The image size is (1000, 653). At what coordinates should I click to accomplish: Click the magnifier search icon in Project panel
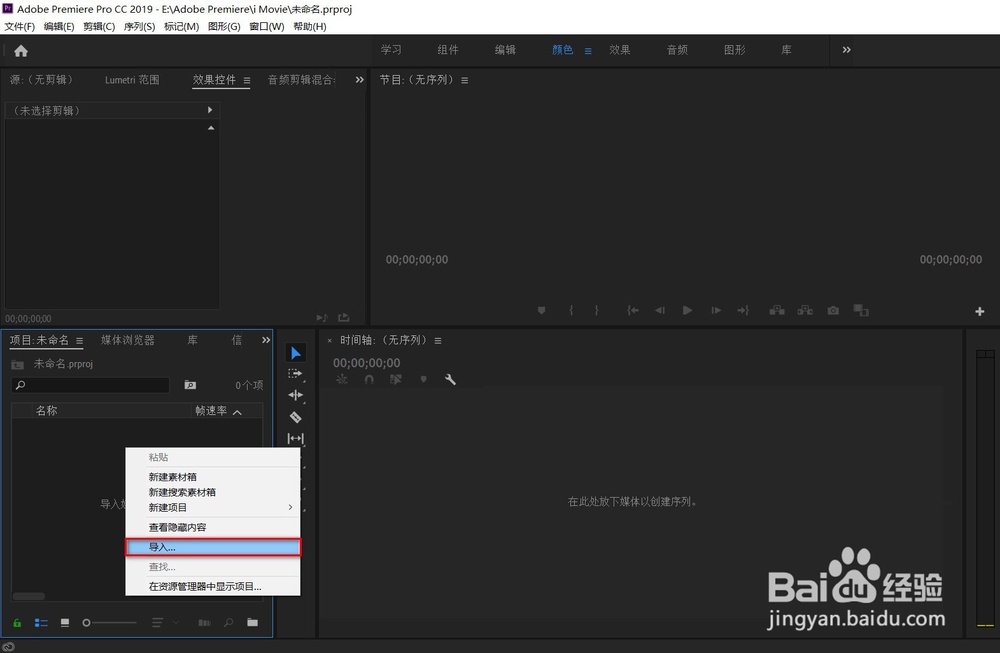click(x=228, y=622)
